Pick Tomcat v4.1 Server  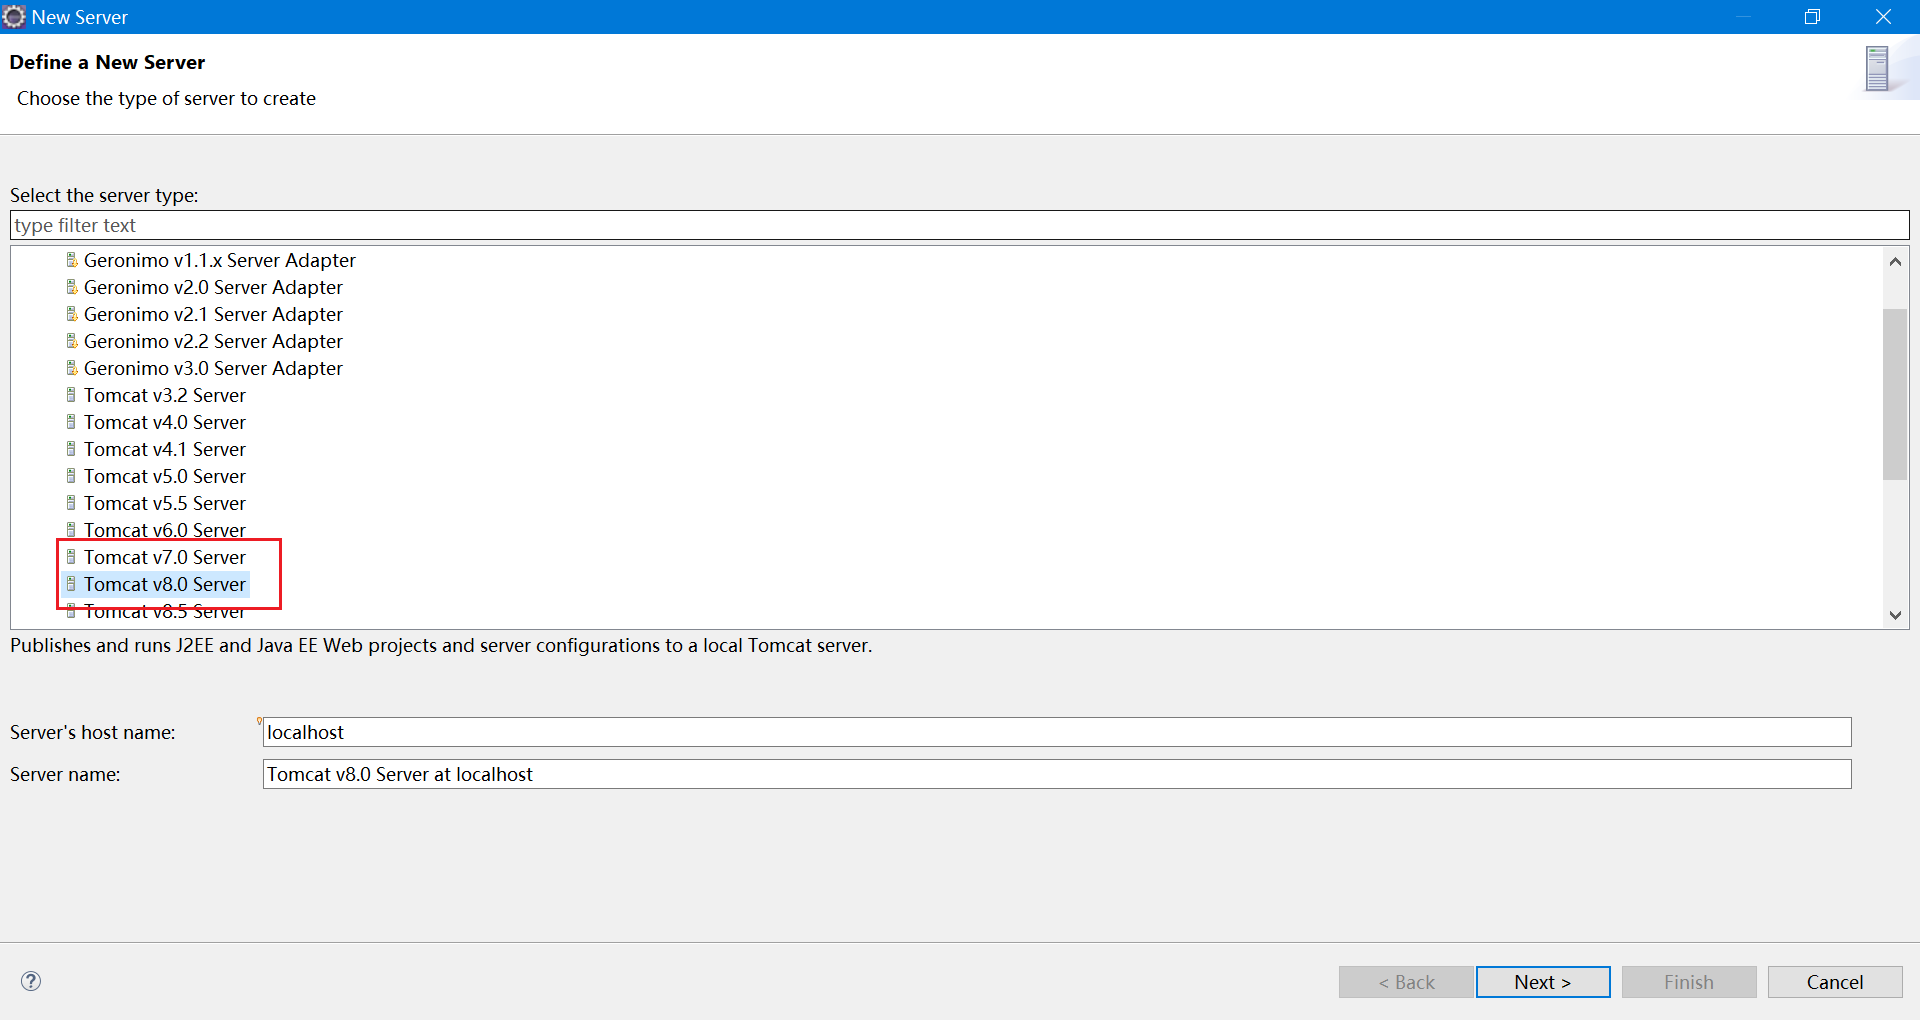(164, 449)
